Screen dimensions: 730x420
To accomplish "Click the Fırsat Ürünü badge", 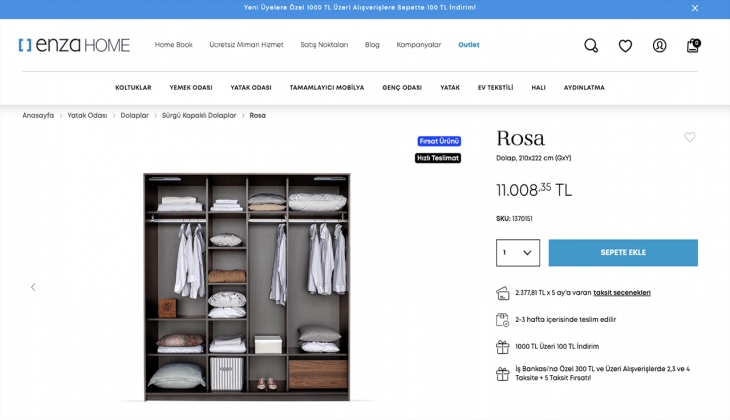I will 438,141.
